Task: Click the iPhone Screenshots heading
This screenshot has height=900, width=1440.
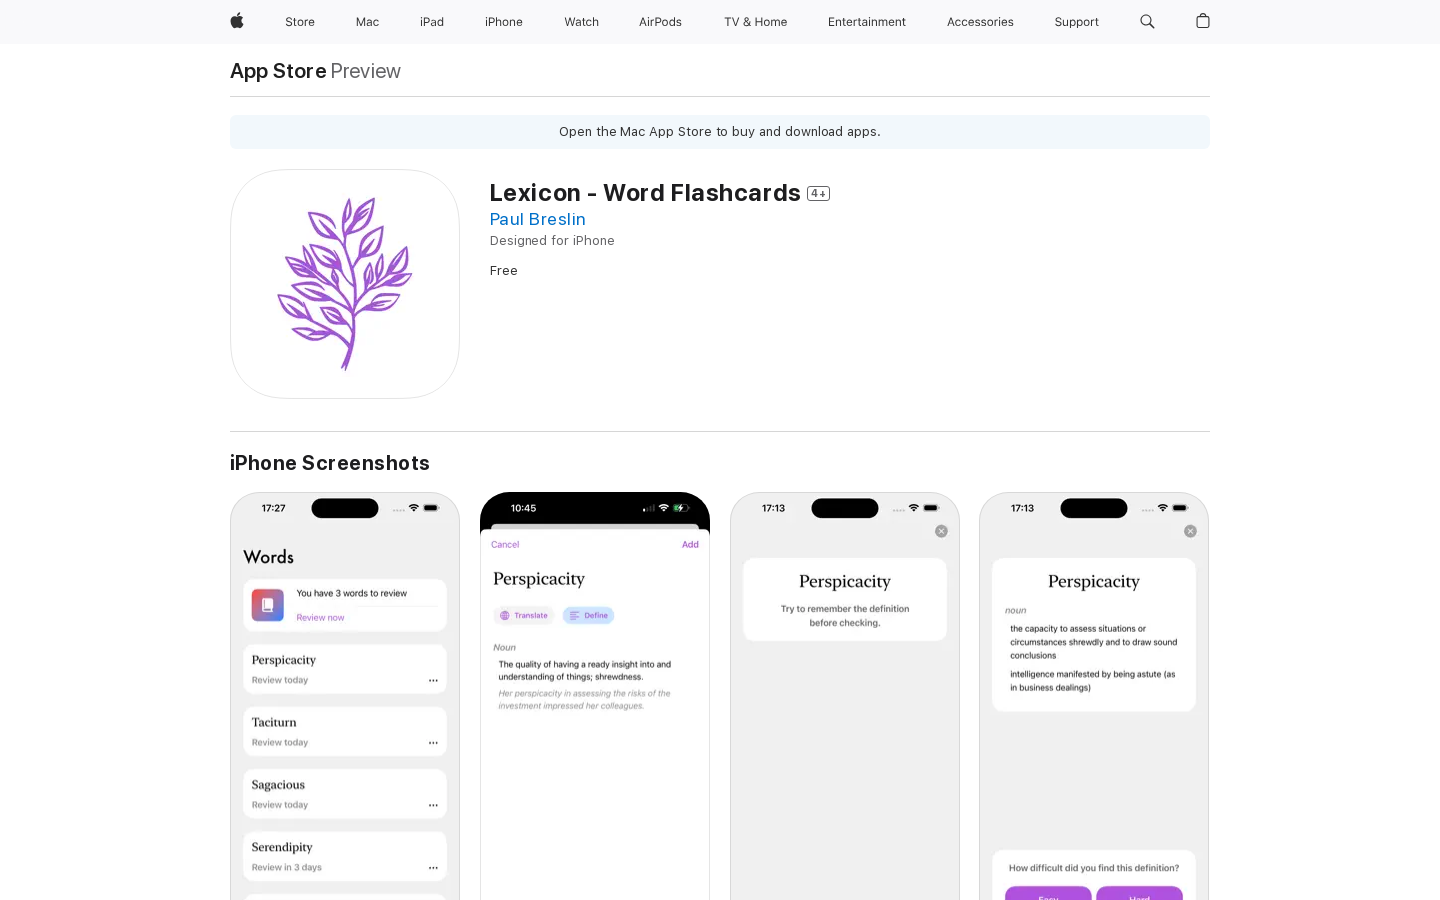Action: [x=330, y=463]
